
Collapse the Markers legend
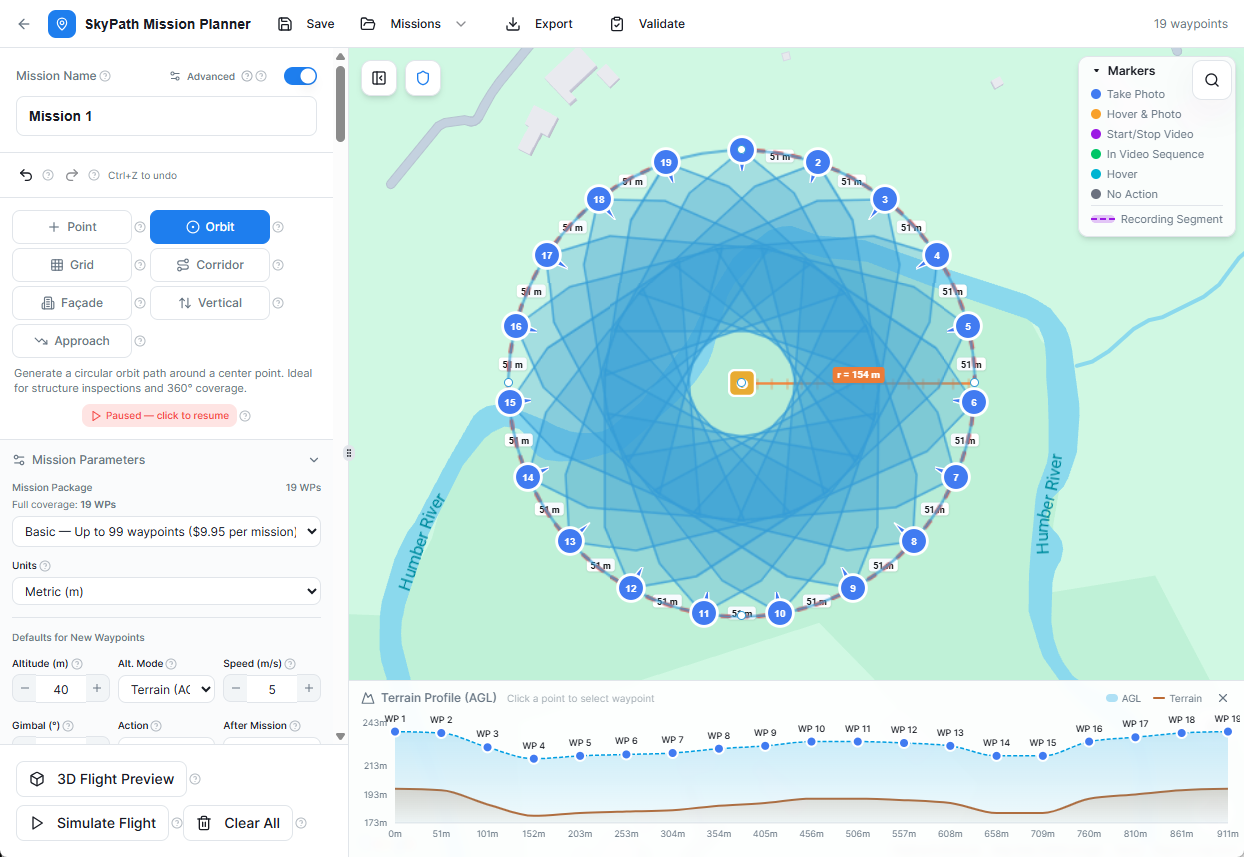1096,71
